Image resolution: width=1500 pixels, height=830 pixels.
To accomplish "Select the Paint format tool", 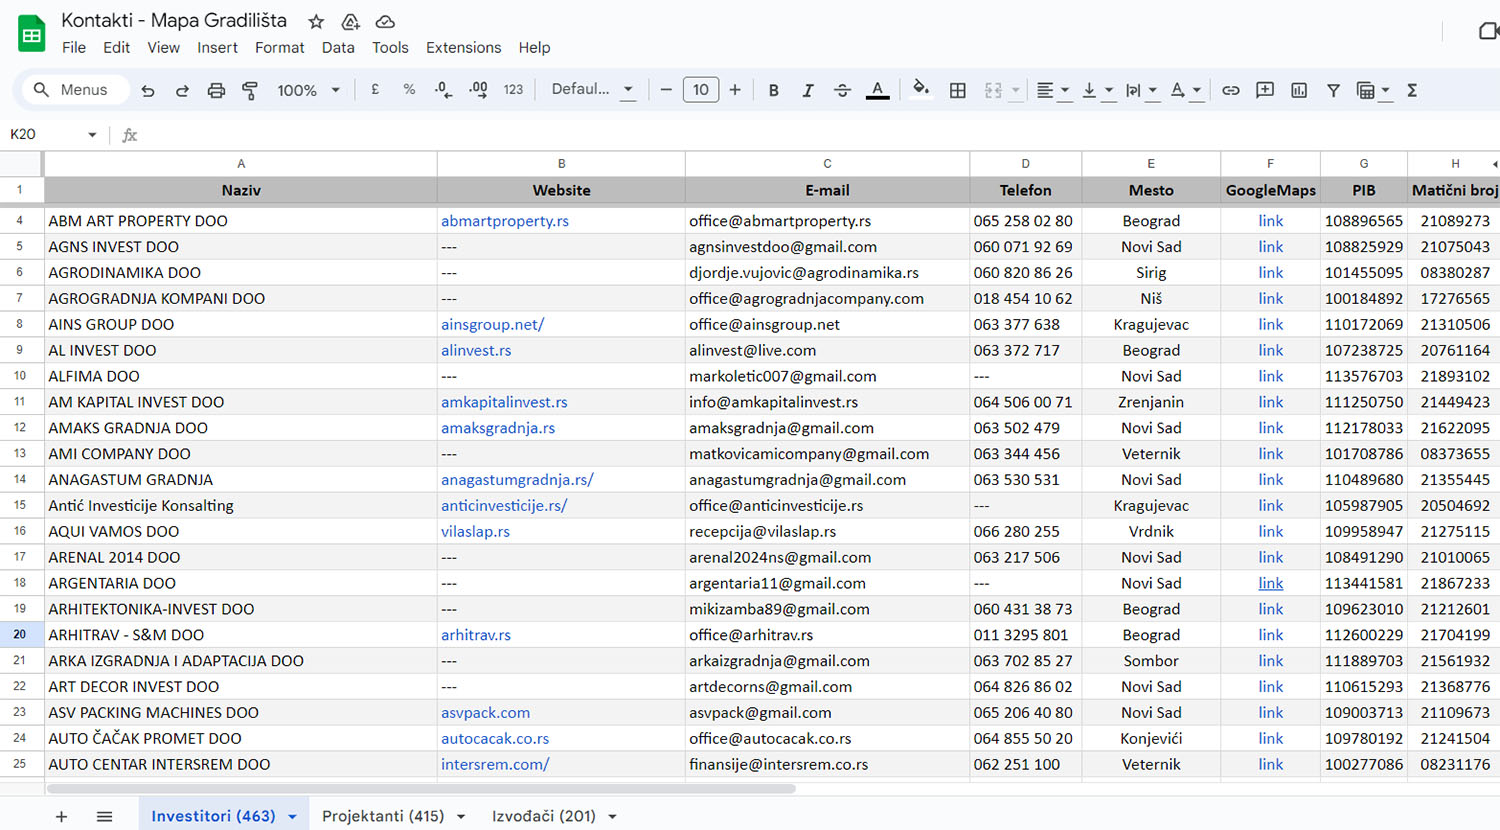I will click(x=250, y=90).
